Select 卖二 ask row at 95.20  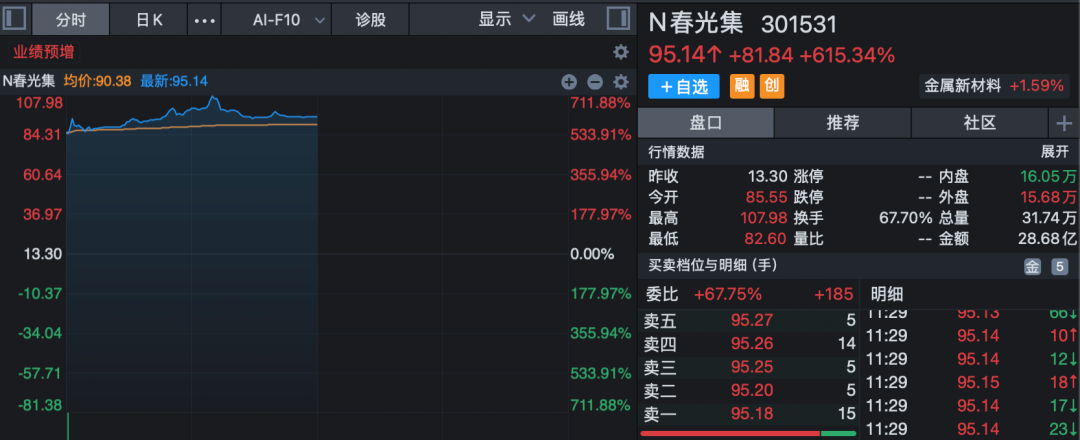tap(749, 390)
